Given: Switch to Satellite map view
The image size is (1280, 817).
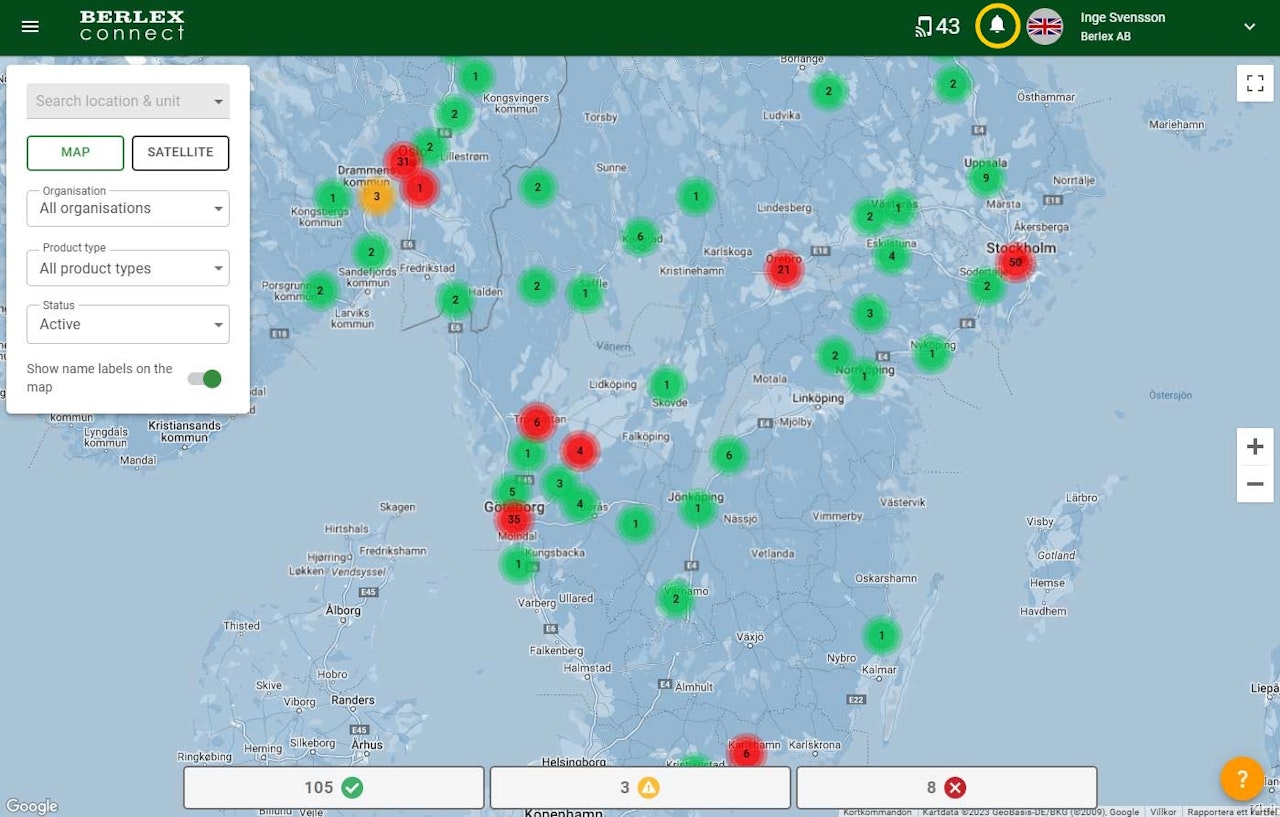Looking at the screenshot, I should [x=180, y=153].
